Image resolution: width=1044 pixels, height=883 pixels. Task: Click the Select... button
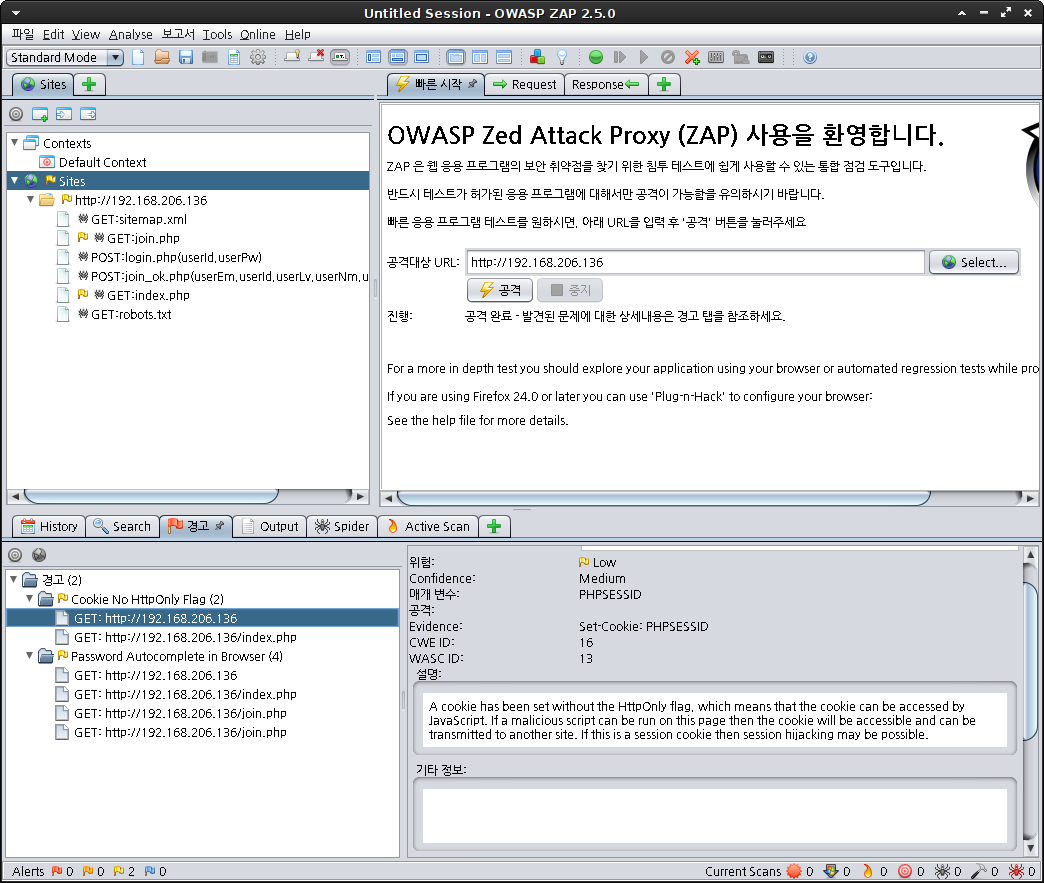[x=973, y=262]
